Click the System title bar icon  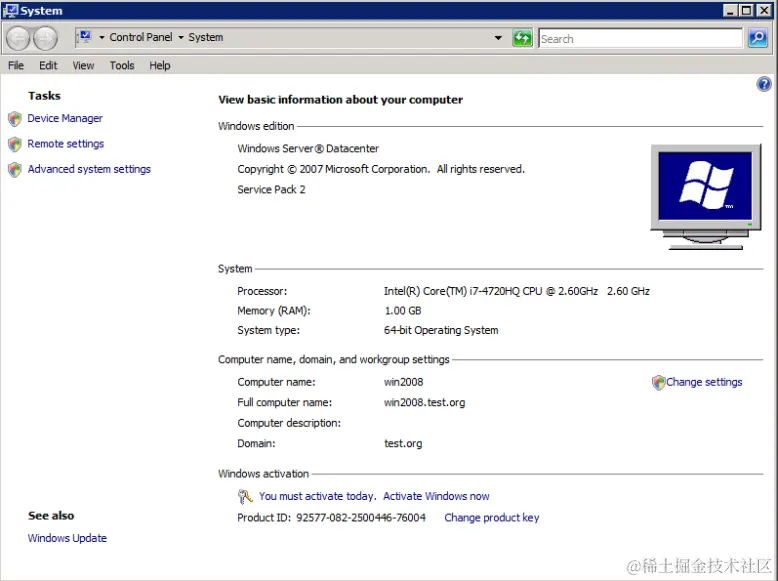(10, 10)
